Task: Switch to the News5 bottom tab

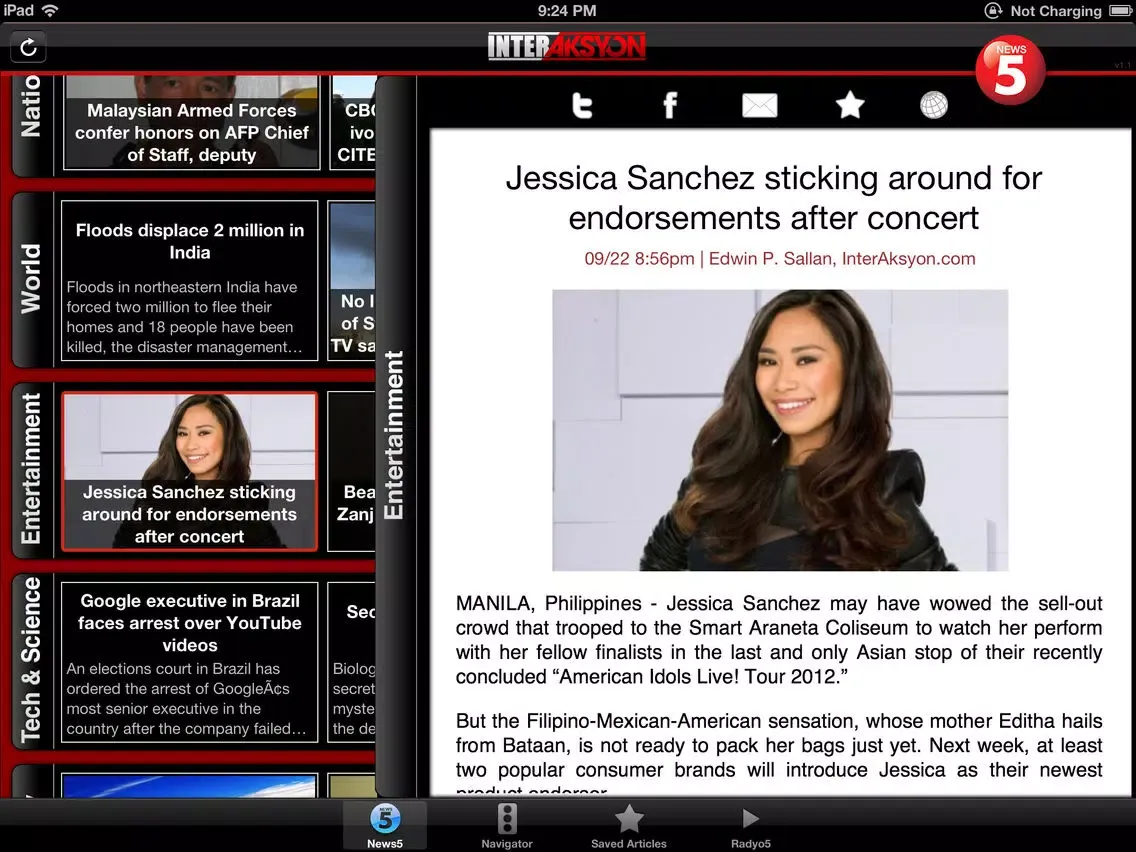Action: (385, 826)
